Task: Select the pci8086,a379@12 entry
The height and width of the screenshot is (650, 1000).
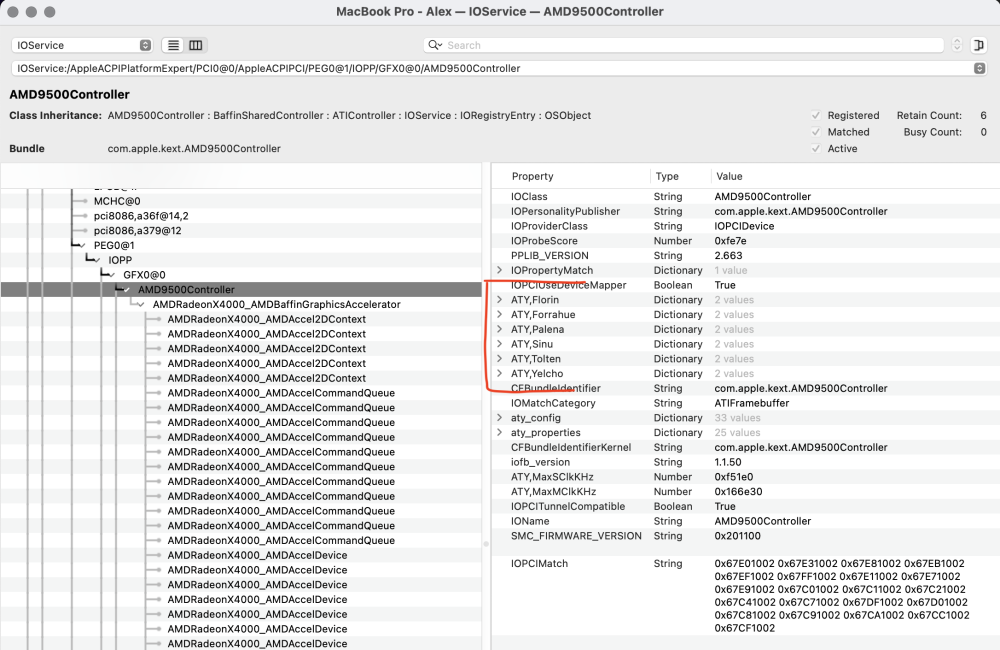Action: [x=137, y=230]
